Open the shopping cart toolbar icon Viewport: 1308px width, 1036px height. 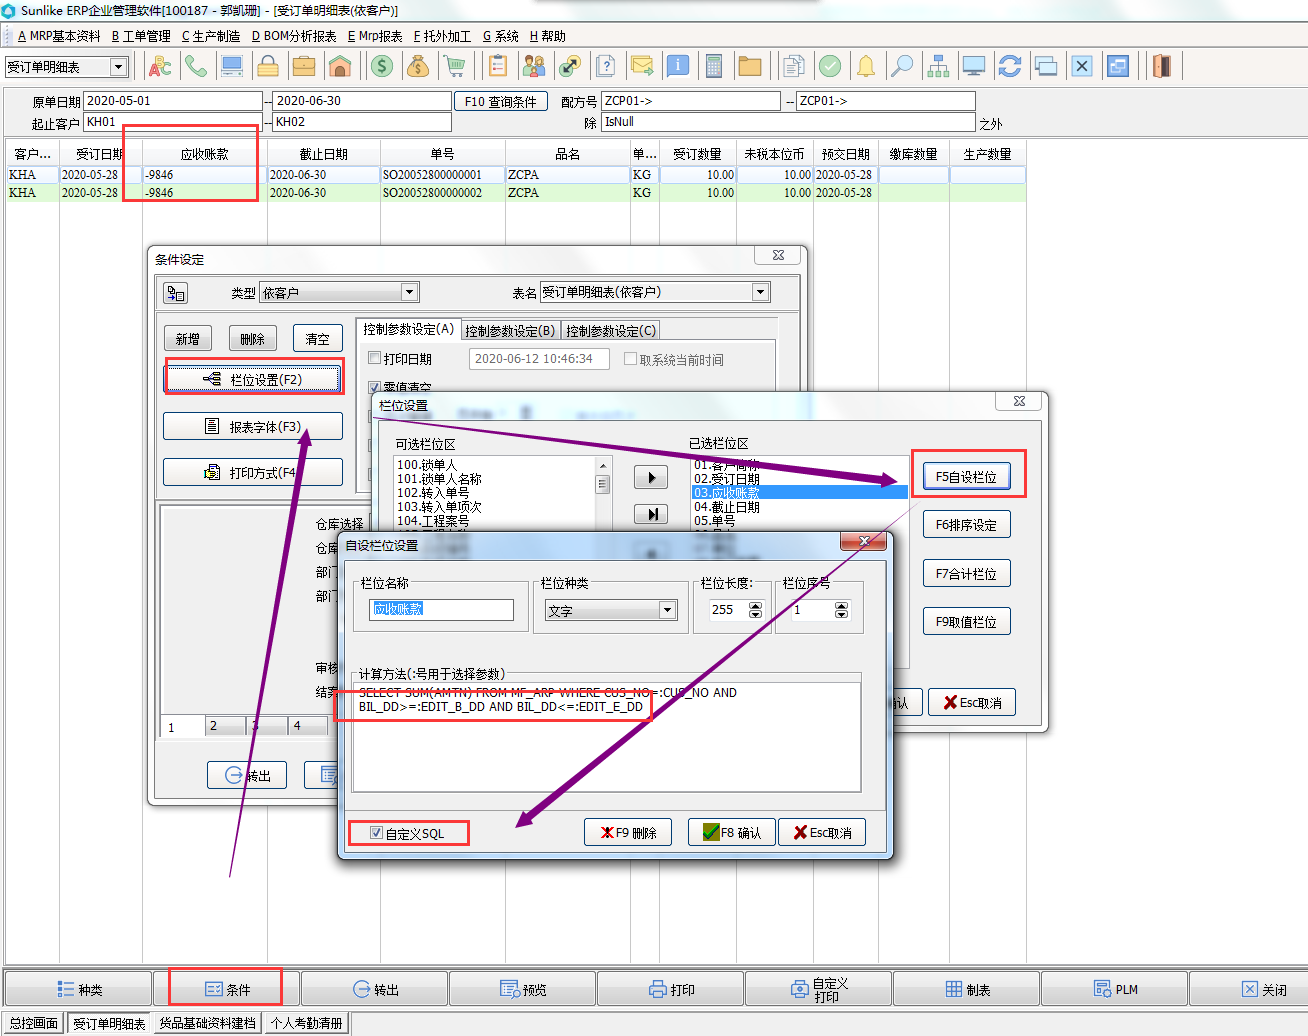[x=455, y=67]
